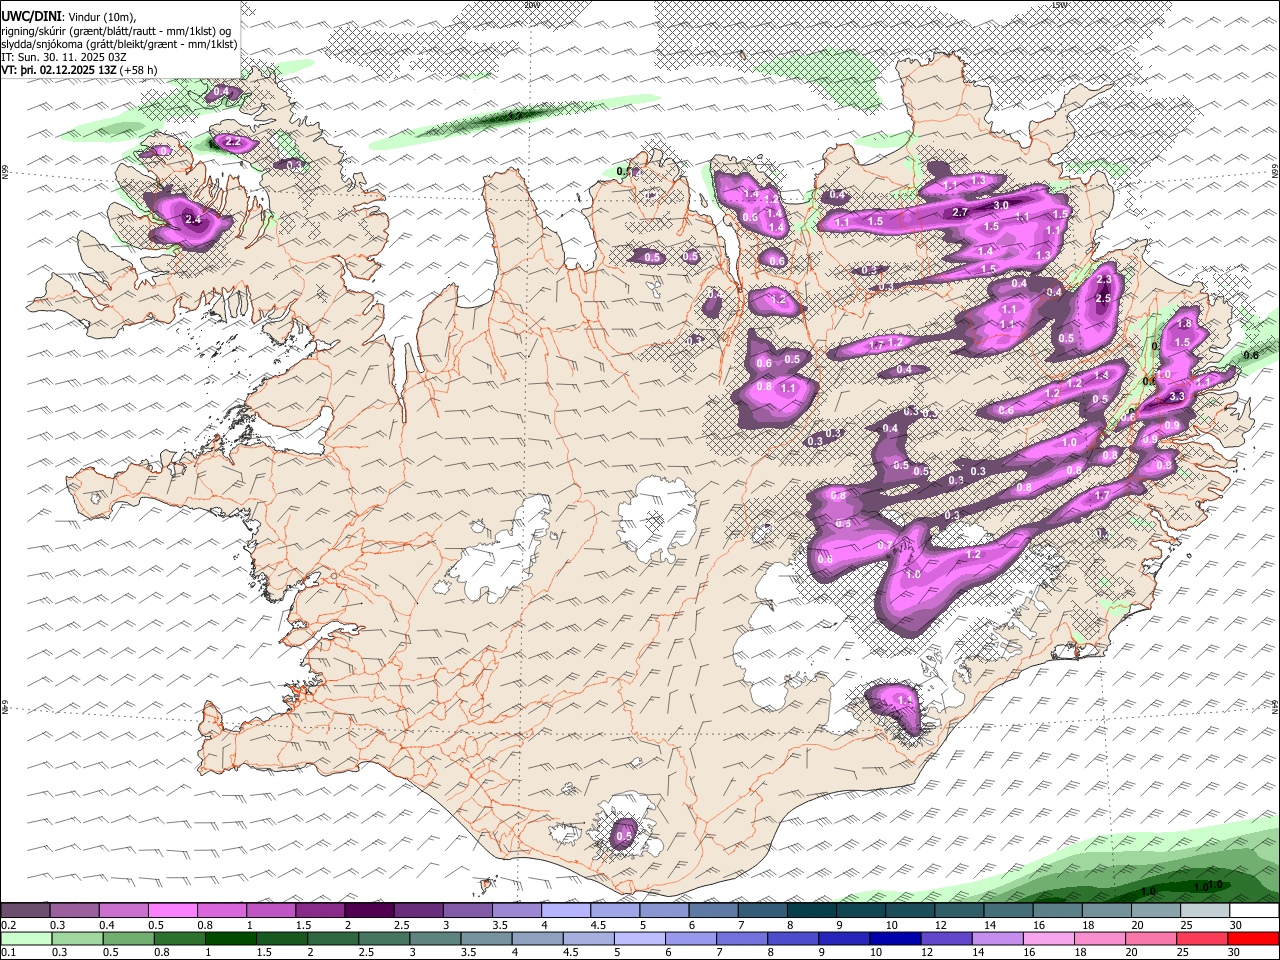Image resolution: width=1280 pixels, height=960 pixels.
Task: Click the 3.3 precipitation value on the map
Action: (x=1177, y=396)
